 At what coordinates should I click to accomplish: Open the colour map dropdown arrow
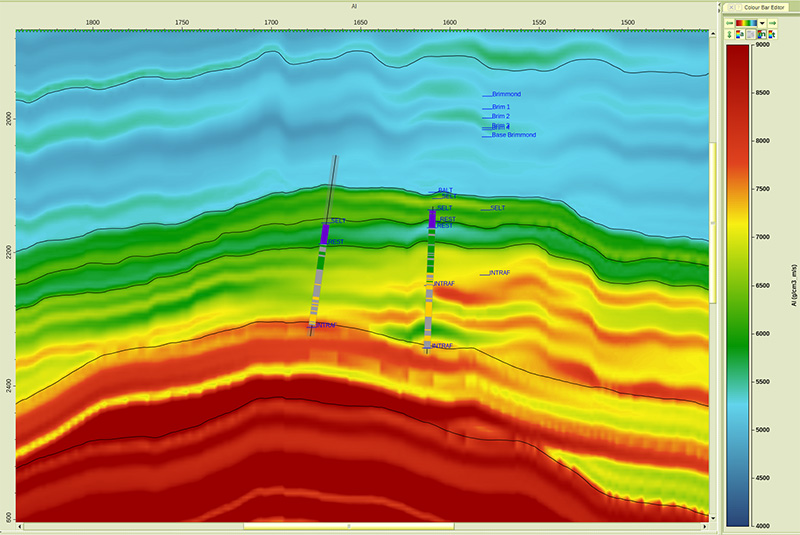coord(762,22)
